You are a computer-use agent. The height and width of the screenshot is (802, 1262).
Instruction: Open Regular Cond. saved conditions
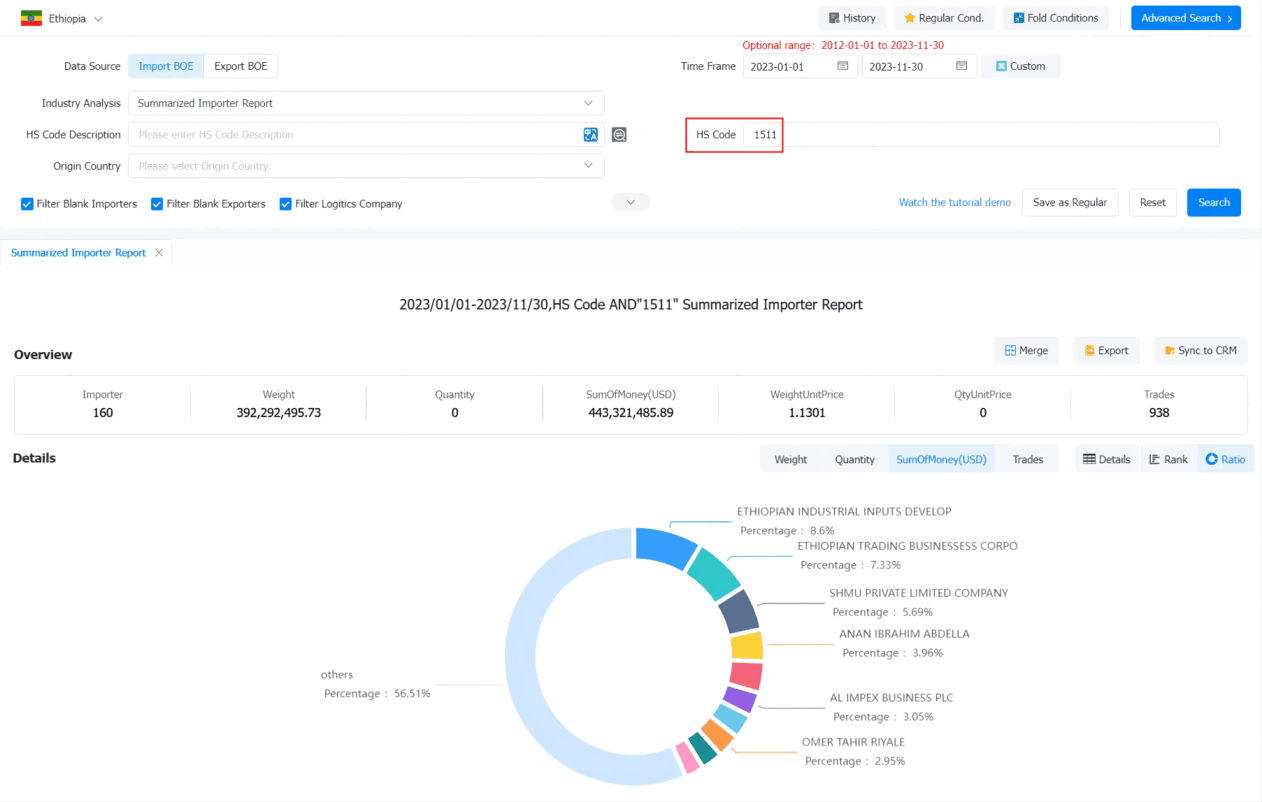coord(944,18)
